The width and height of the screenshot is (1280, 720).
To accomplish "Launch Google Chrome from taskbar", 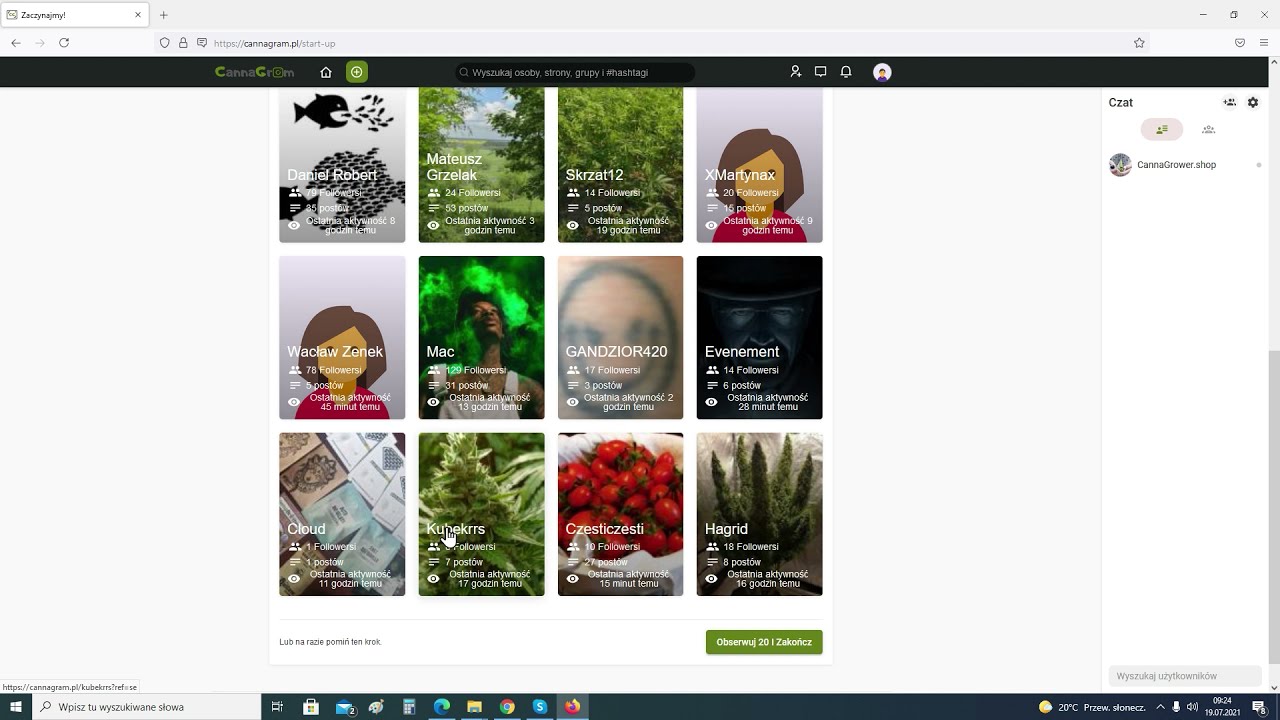I will click(x=507, y=707).
